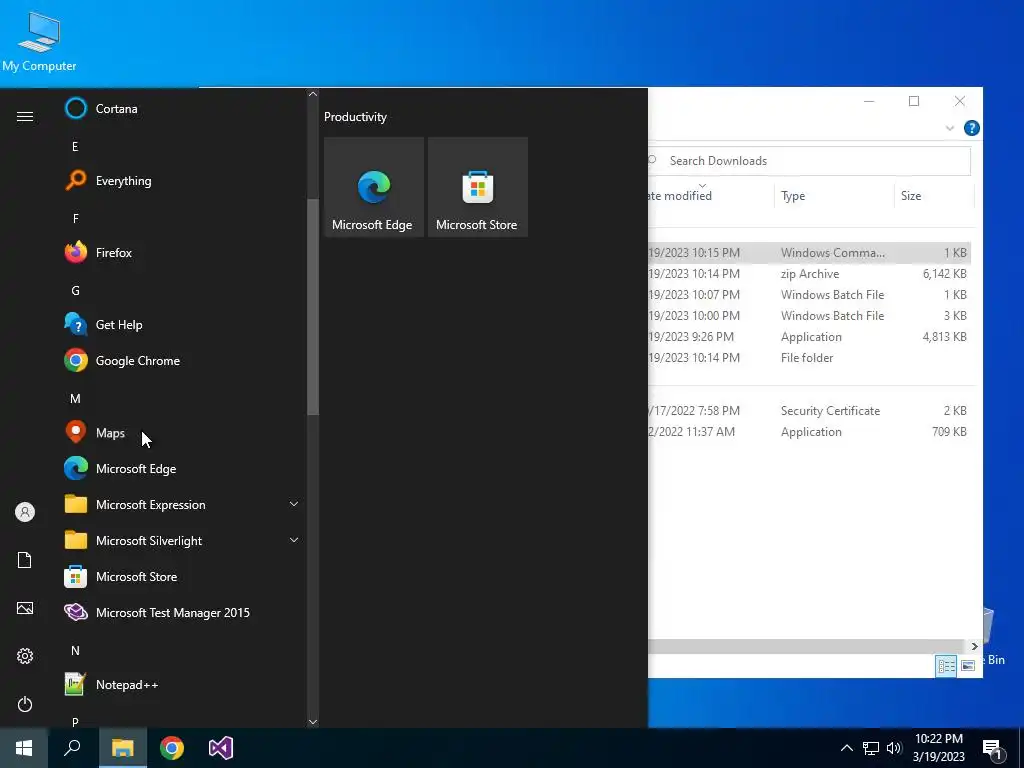Jump to letter G section header
Viewport: 1024px width, 768px height.
pos(75,291)
